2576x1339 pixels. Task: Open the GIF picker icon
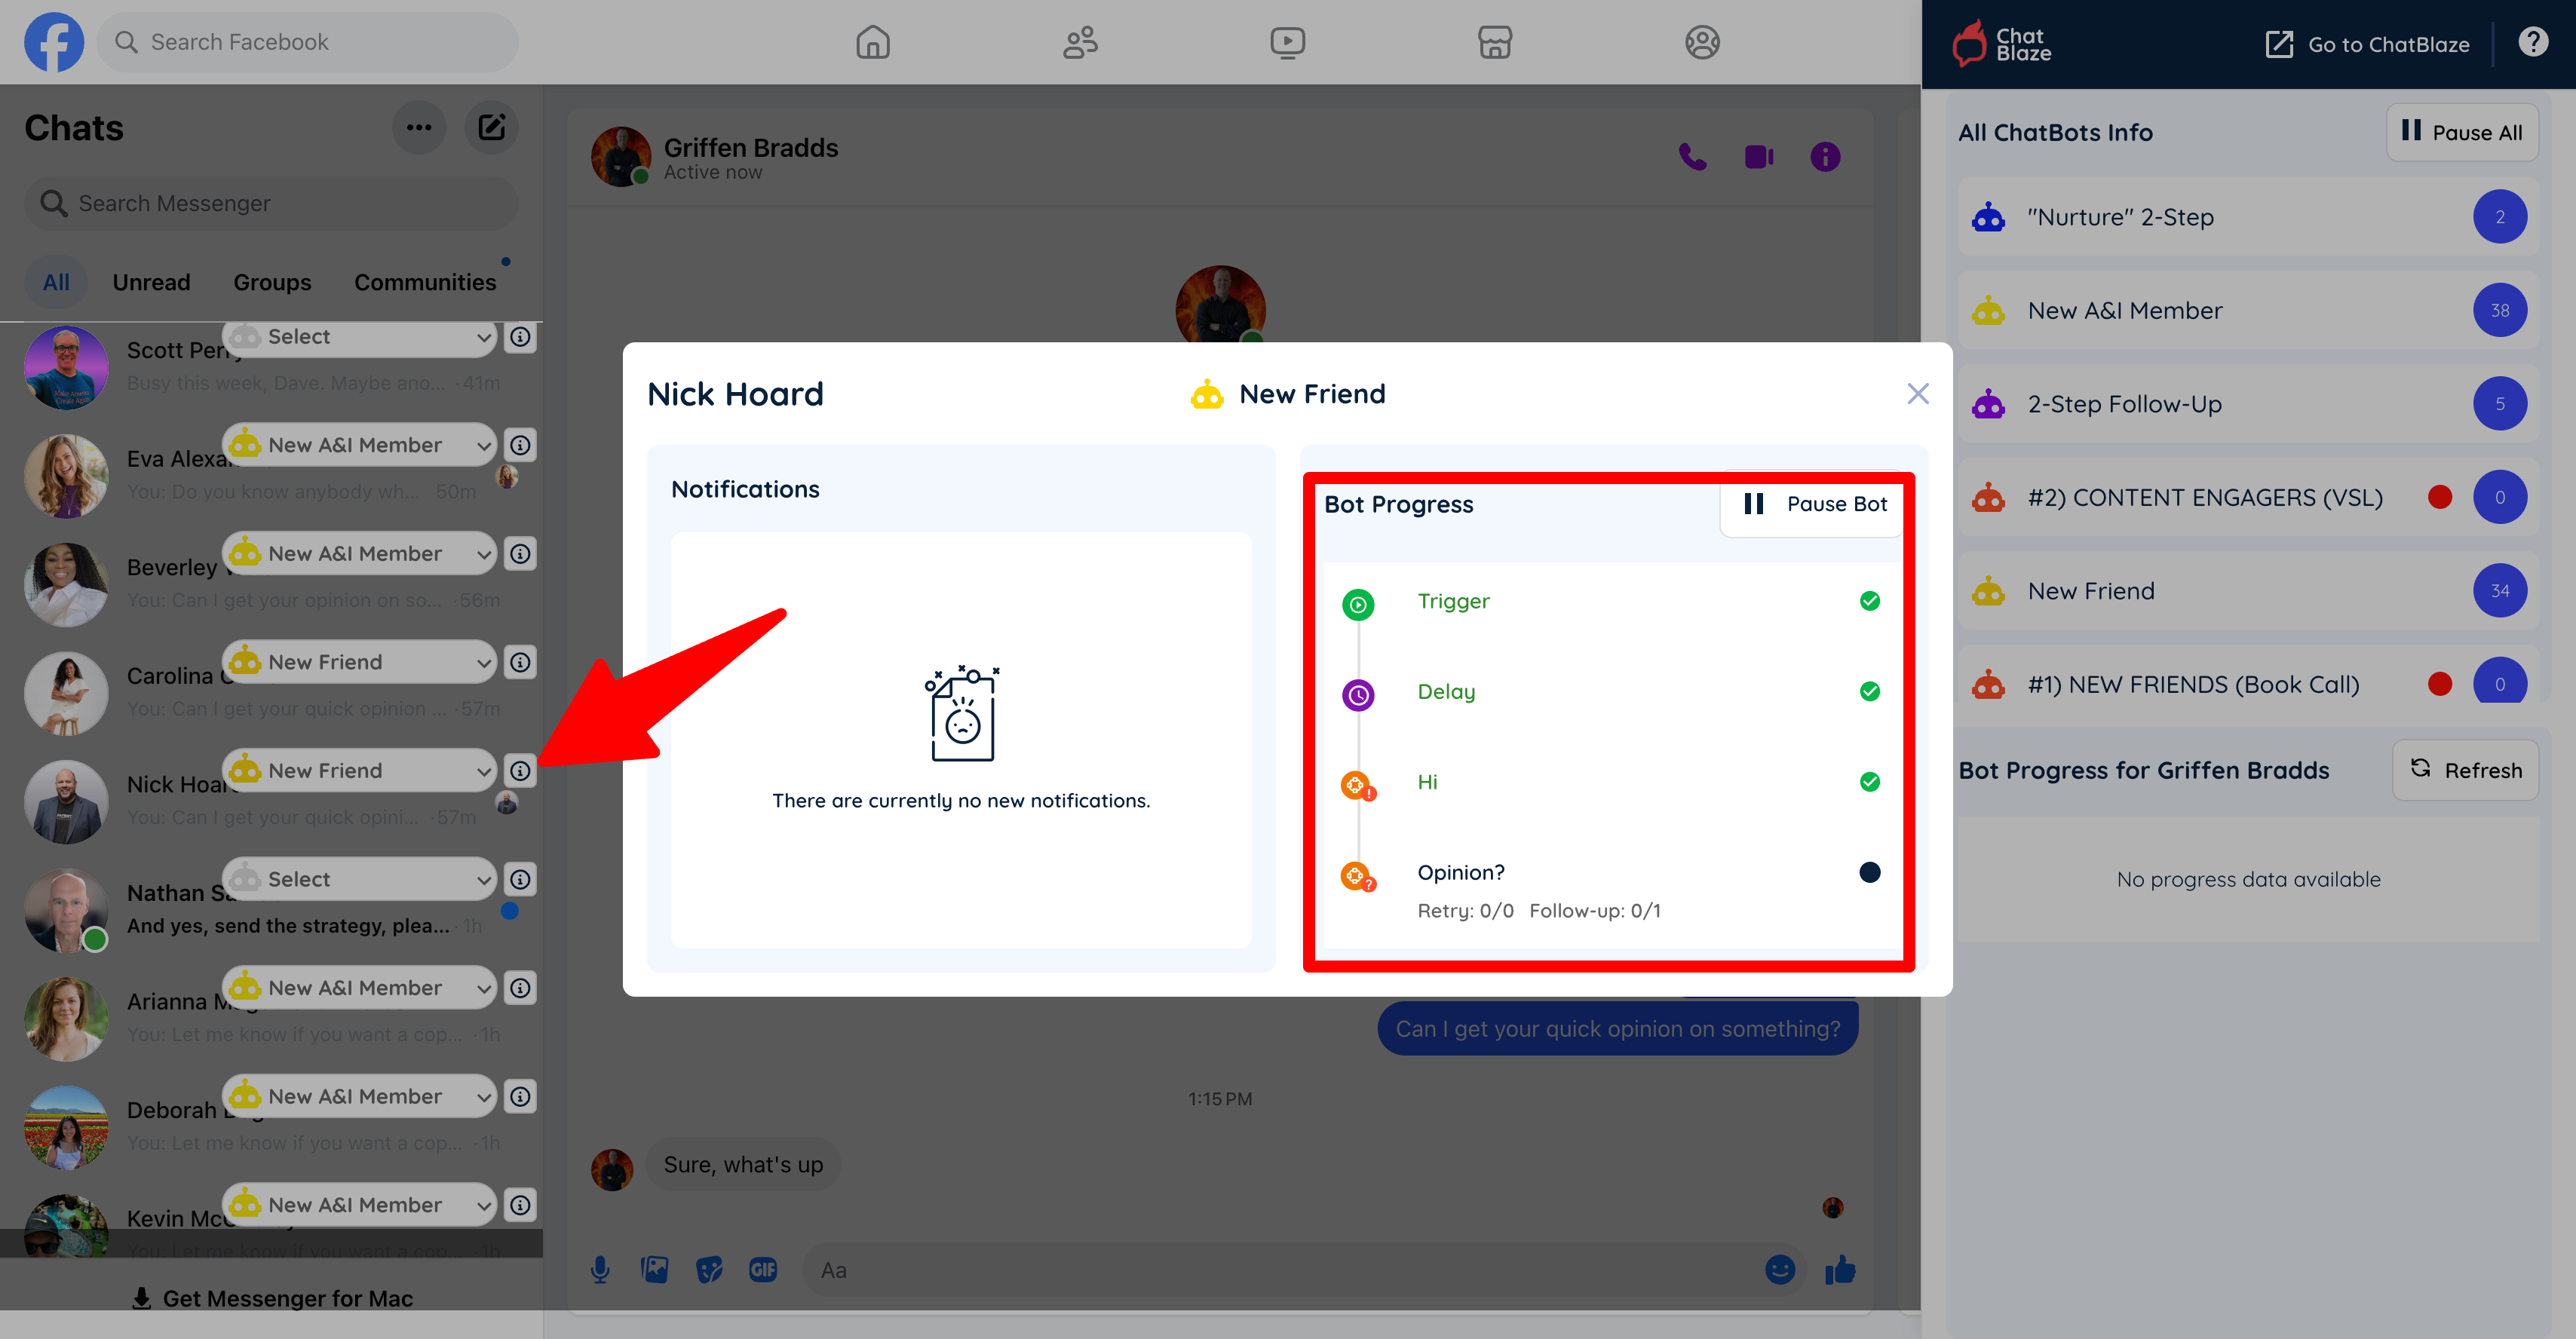(x=763, y=1270)
